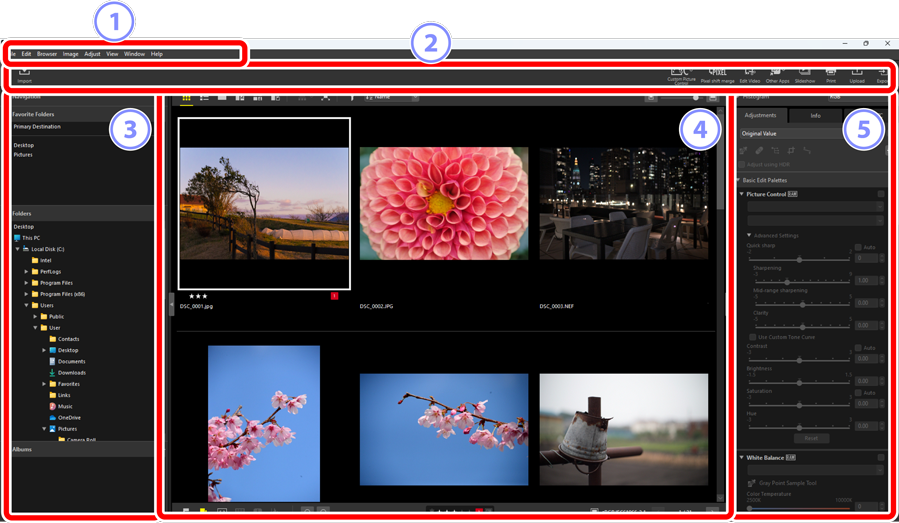Viewport: 899px width, 523px height.
Task: Click the Import icon in the toolbar
Action: [x=24, y=73]
